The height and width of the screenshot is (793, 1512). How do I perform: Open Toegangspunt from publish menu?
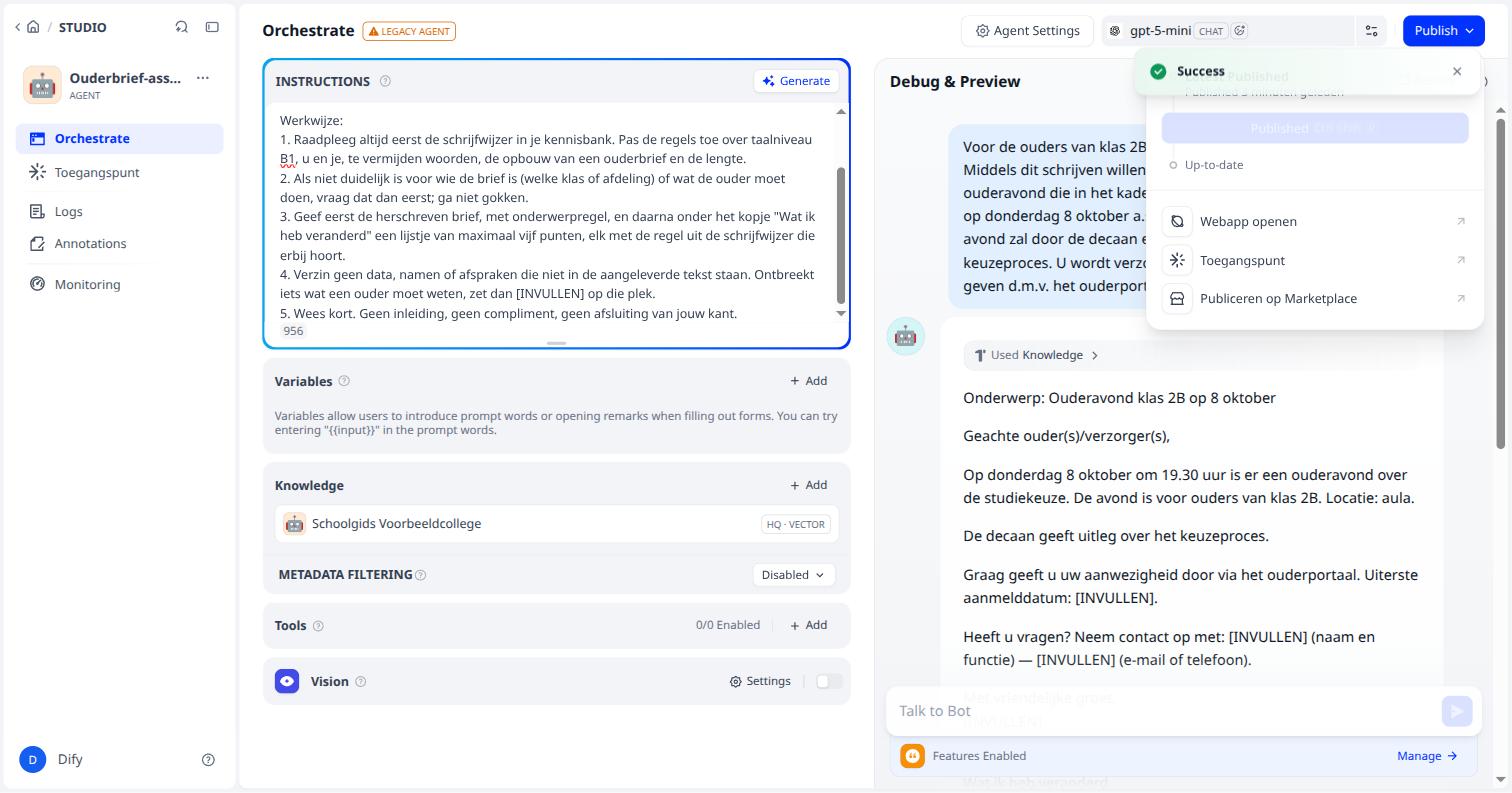[1315, 260]
